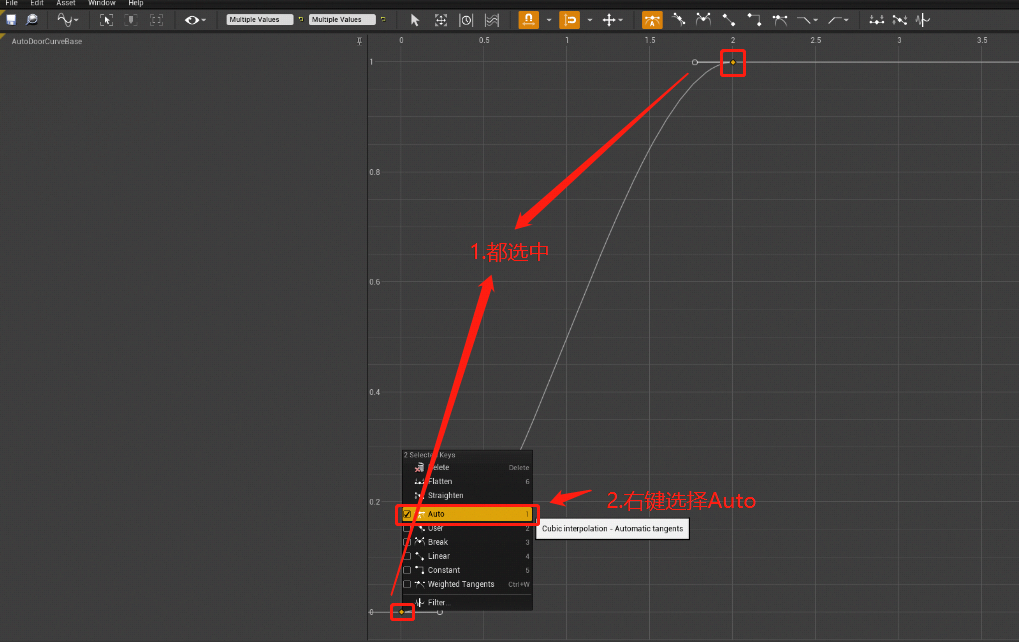Toggle Weighted Tangents toolbar icon

coord(780,20)
